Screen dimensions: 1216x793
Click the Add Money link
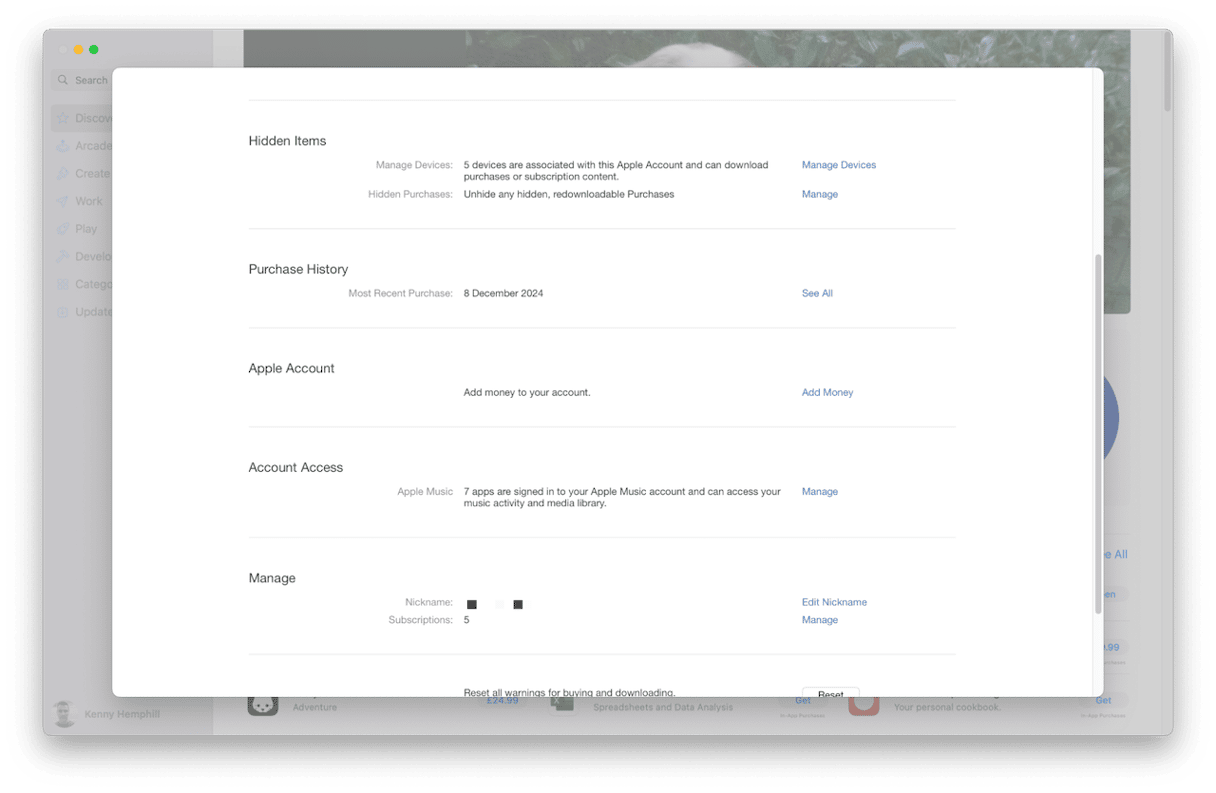click(827, 392)
